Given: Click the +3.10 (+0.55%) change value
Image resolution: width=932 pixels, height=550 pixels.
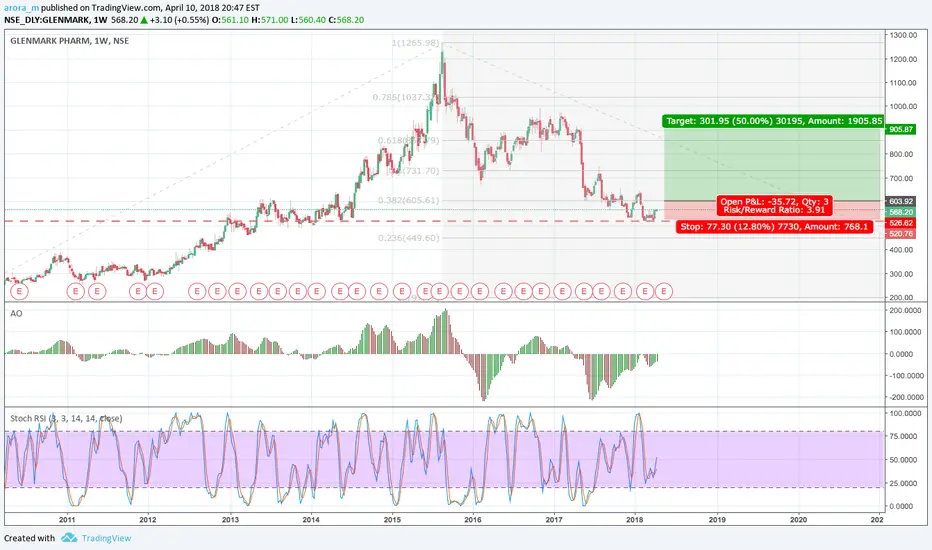Looking at the screenshot, I should pyautogui.click(x=179, y=20).
